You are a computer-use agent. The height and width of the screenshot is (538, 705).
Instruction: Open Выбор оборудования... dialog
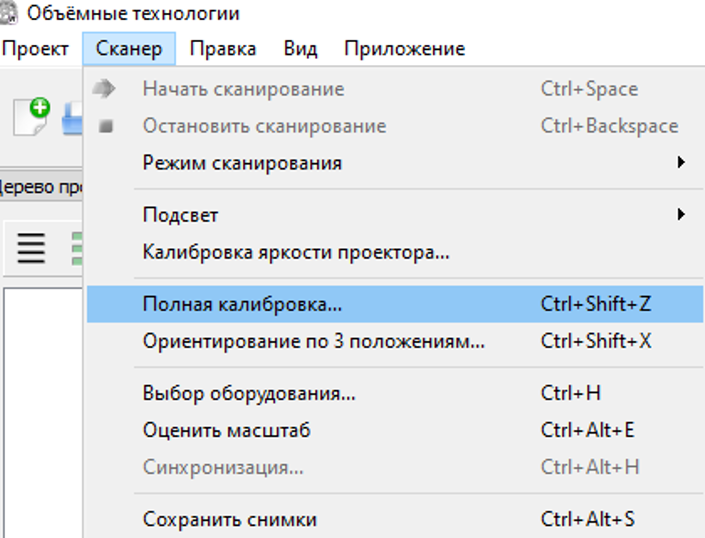tap(249, 393)
